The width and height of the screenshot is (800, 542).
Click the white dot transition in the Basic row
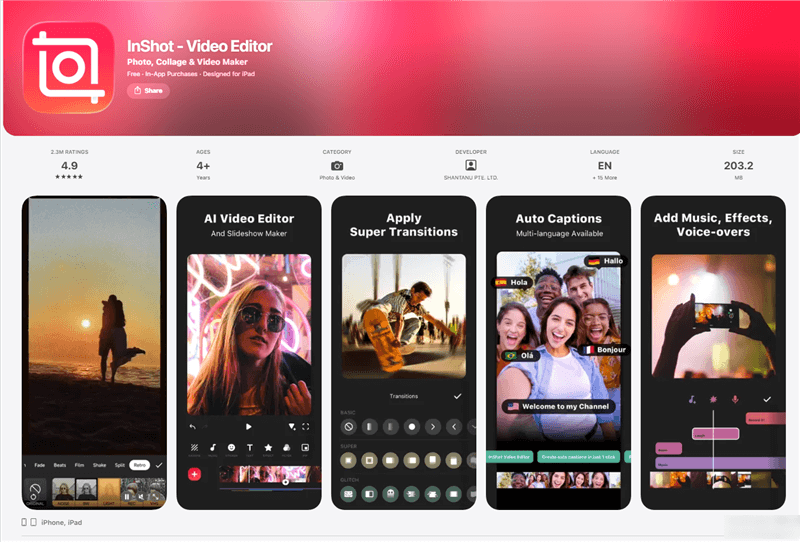[412, 427]
